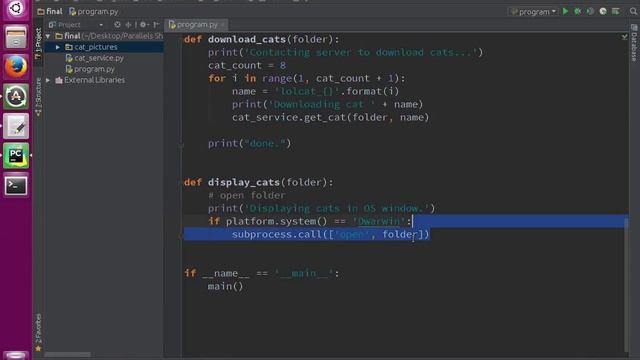Open Terminal from the launcher
The height and width of the screenshot is (360, 640).
click(16, 185)
